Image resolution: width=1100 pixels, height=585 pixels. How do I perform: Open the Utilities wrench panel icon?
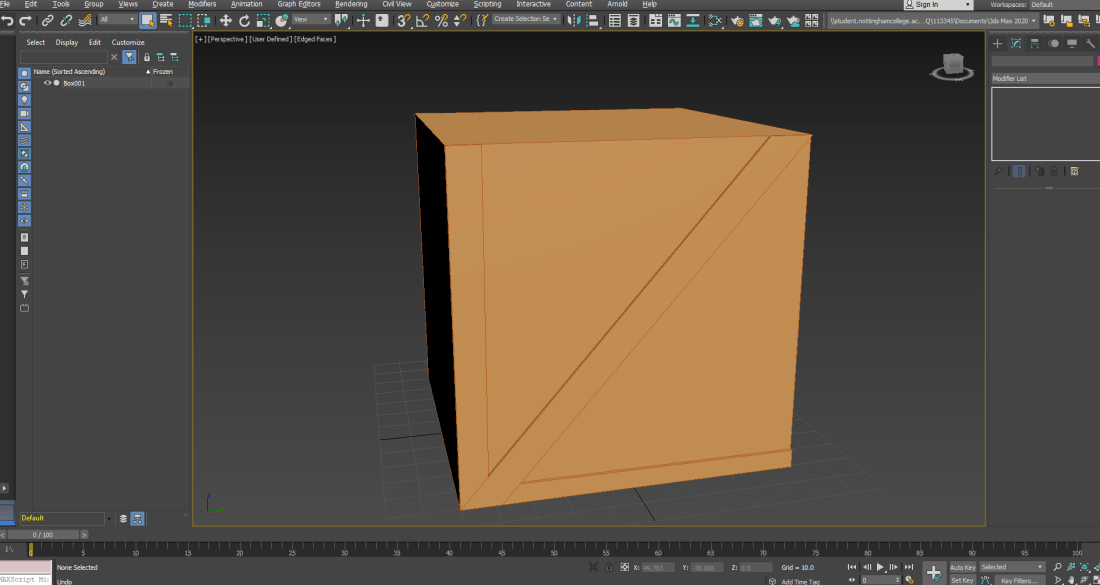point(1090,43)
